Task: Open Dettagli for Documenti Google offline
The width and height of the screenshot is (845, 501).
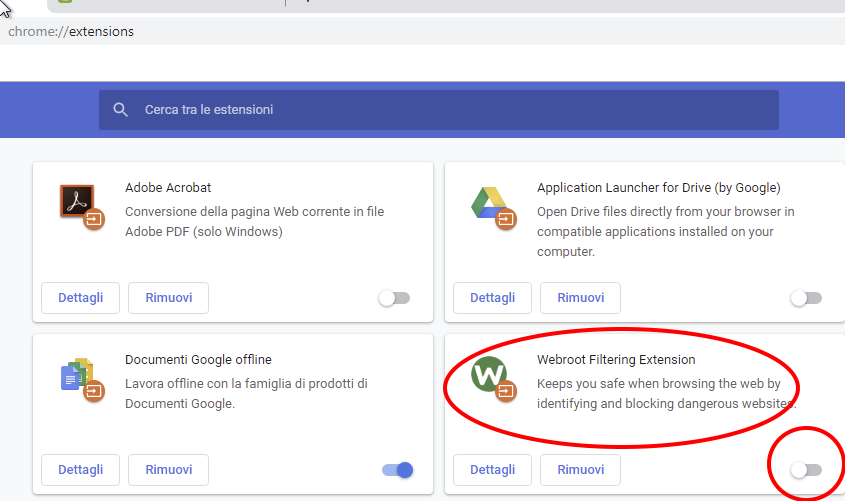Action: (x=80, y=470)
